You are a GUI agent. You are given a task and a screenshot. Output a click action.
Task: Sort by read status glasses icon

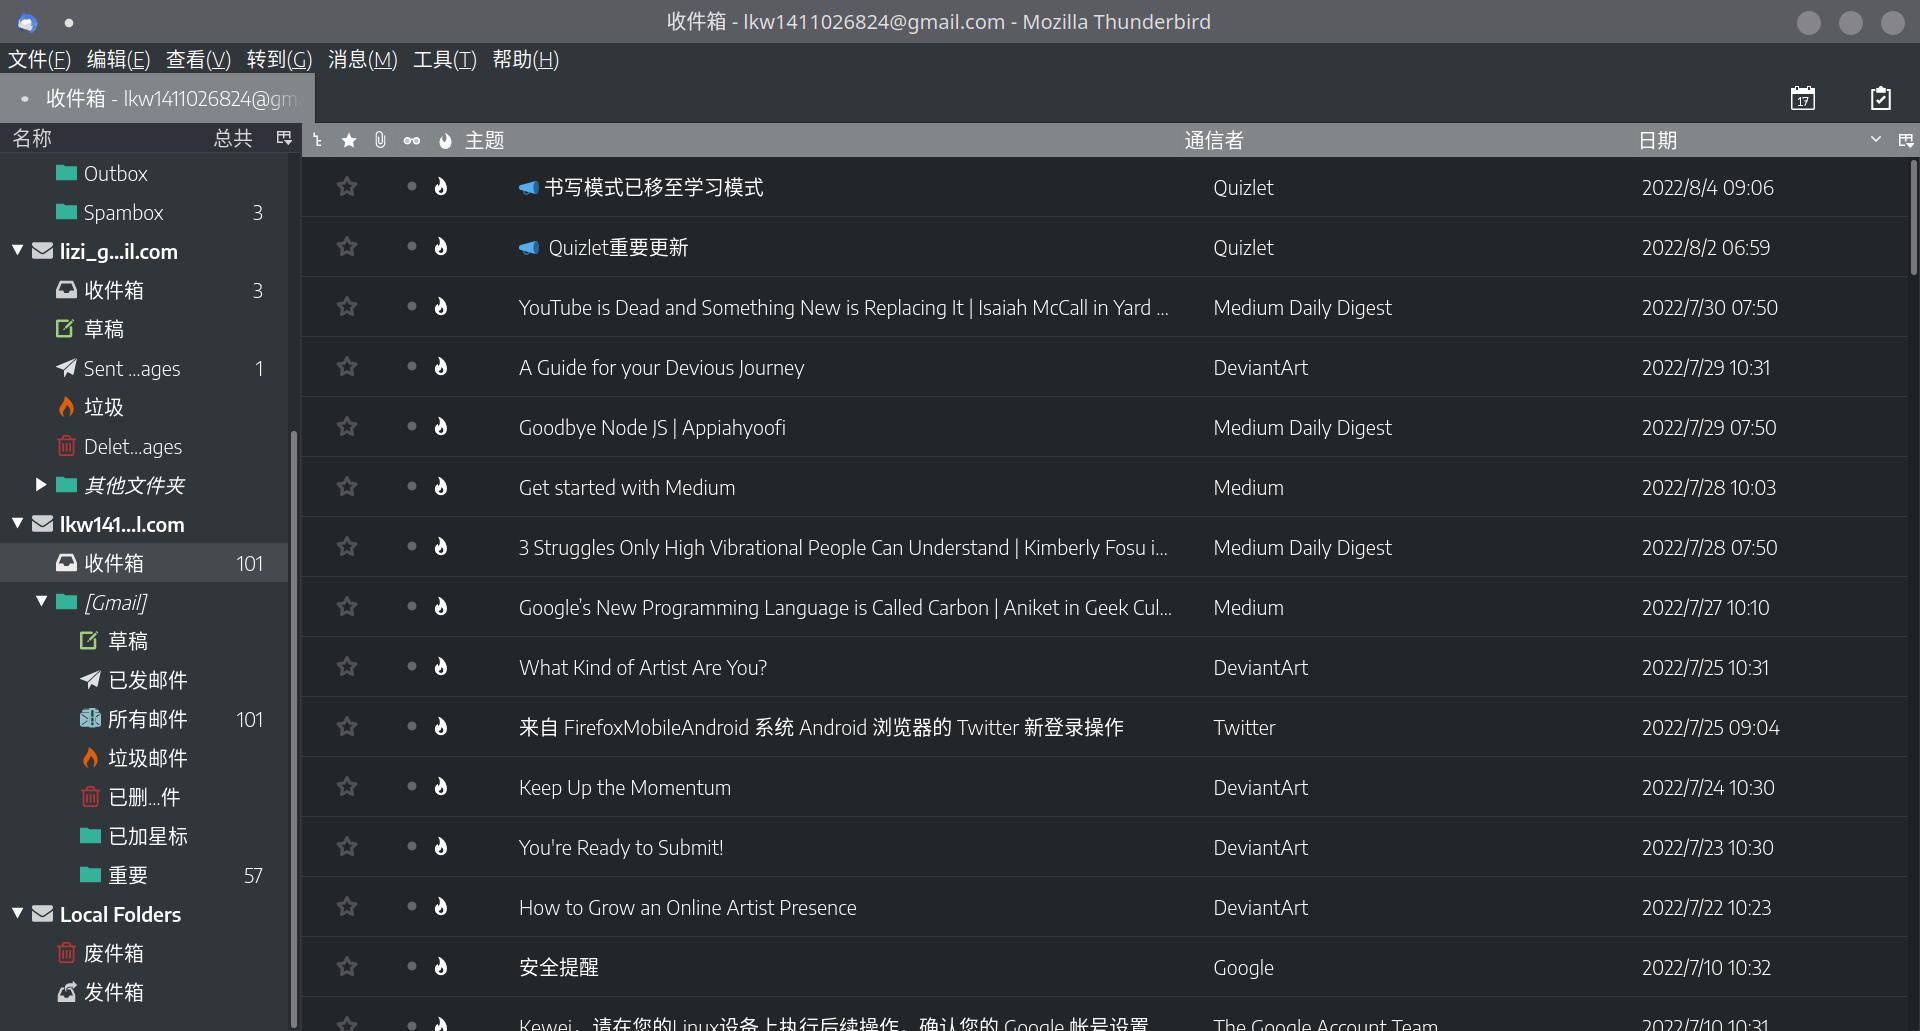(x=412, y=140)
